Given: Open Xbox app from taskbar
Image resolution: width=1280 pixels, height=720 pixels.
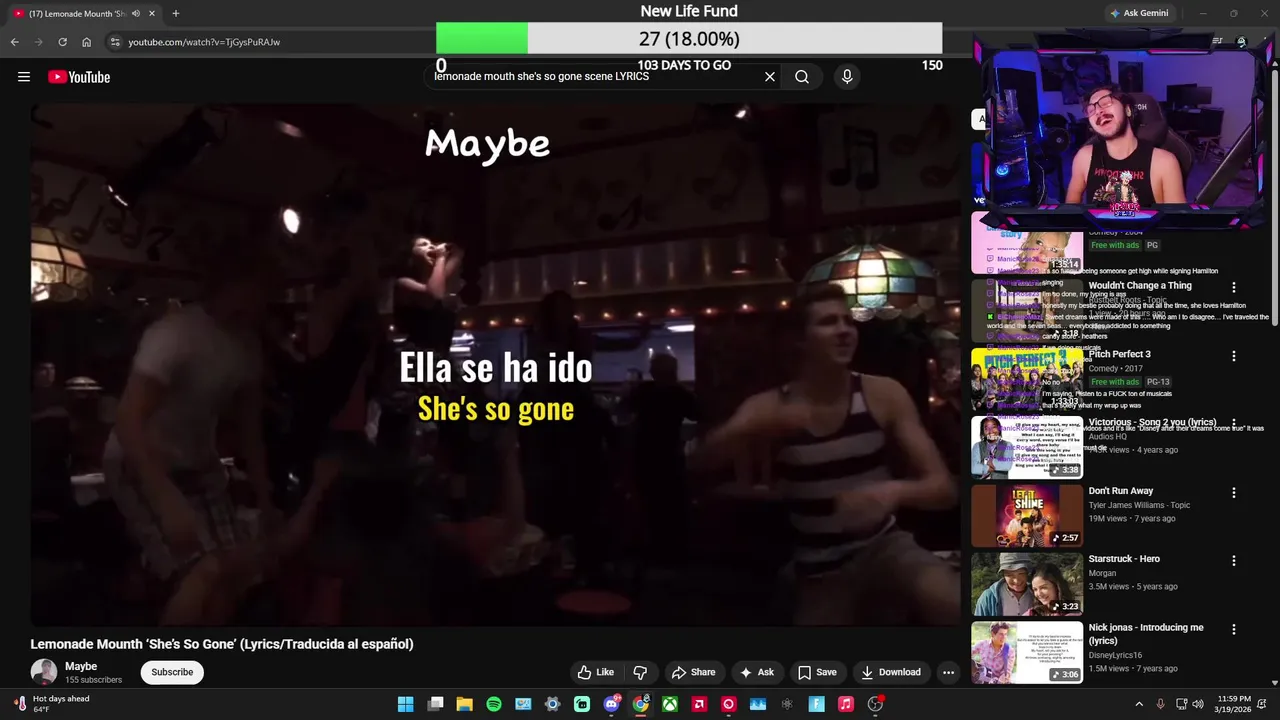Looking at the screenshot, I should (670, 704).
